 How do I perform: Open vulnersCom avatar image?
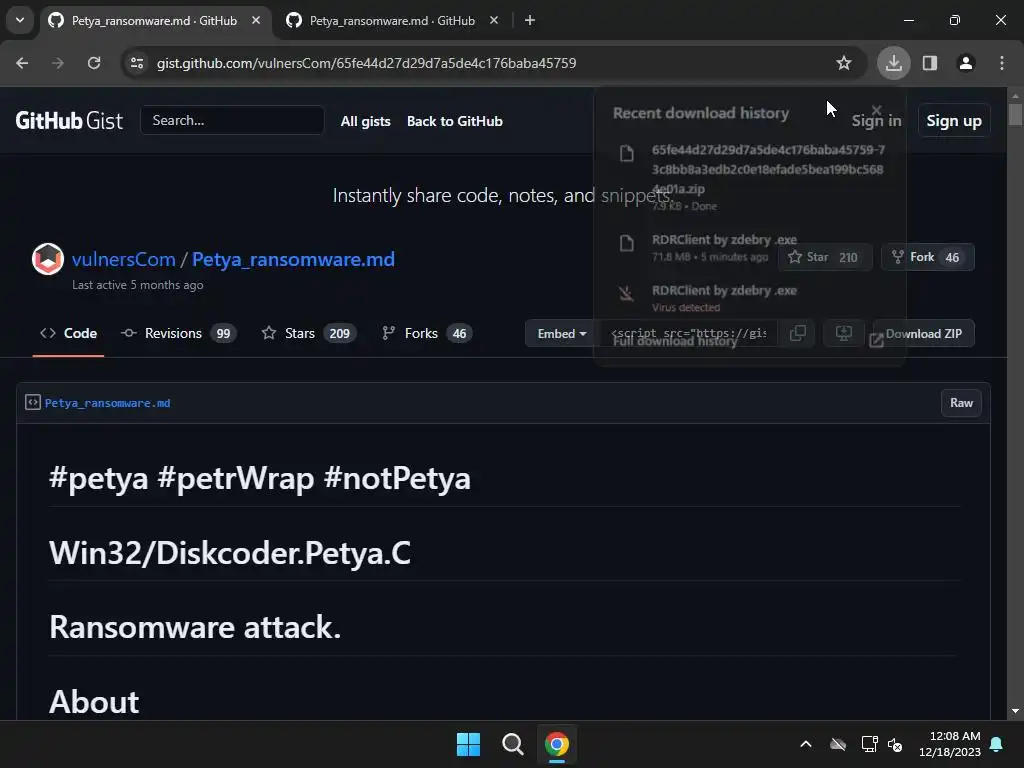tap(48, 259)
